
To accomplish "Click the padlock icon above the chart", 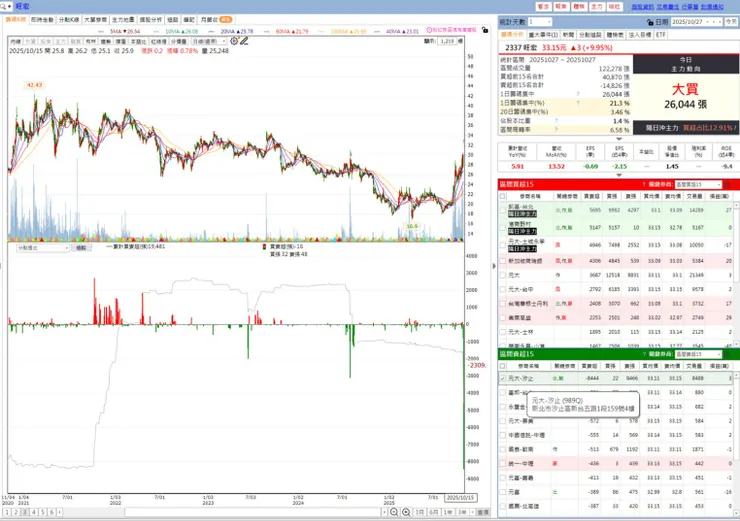I will 485,30.
